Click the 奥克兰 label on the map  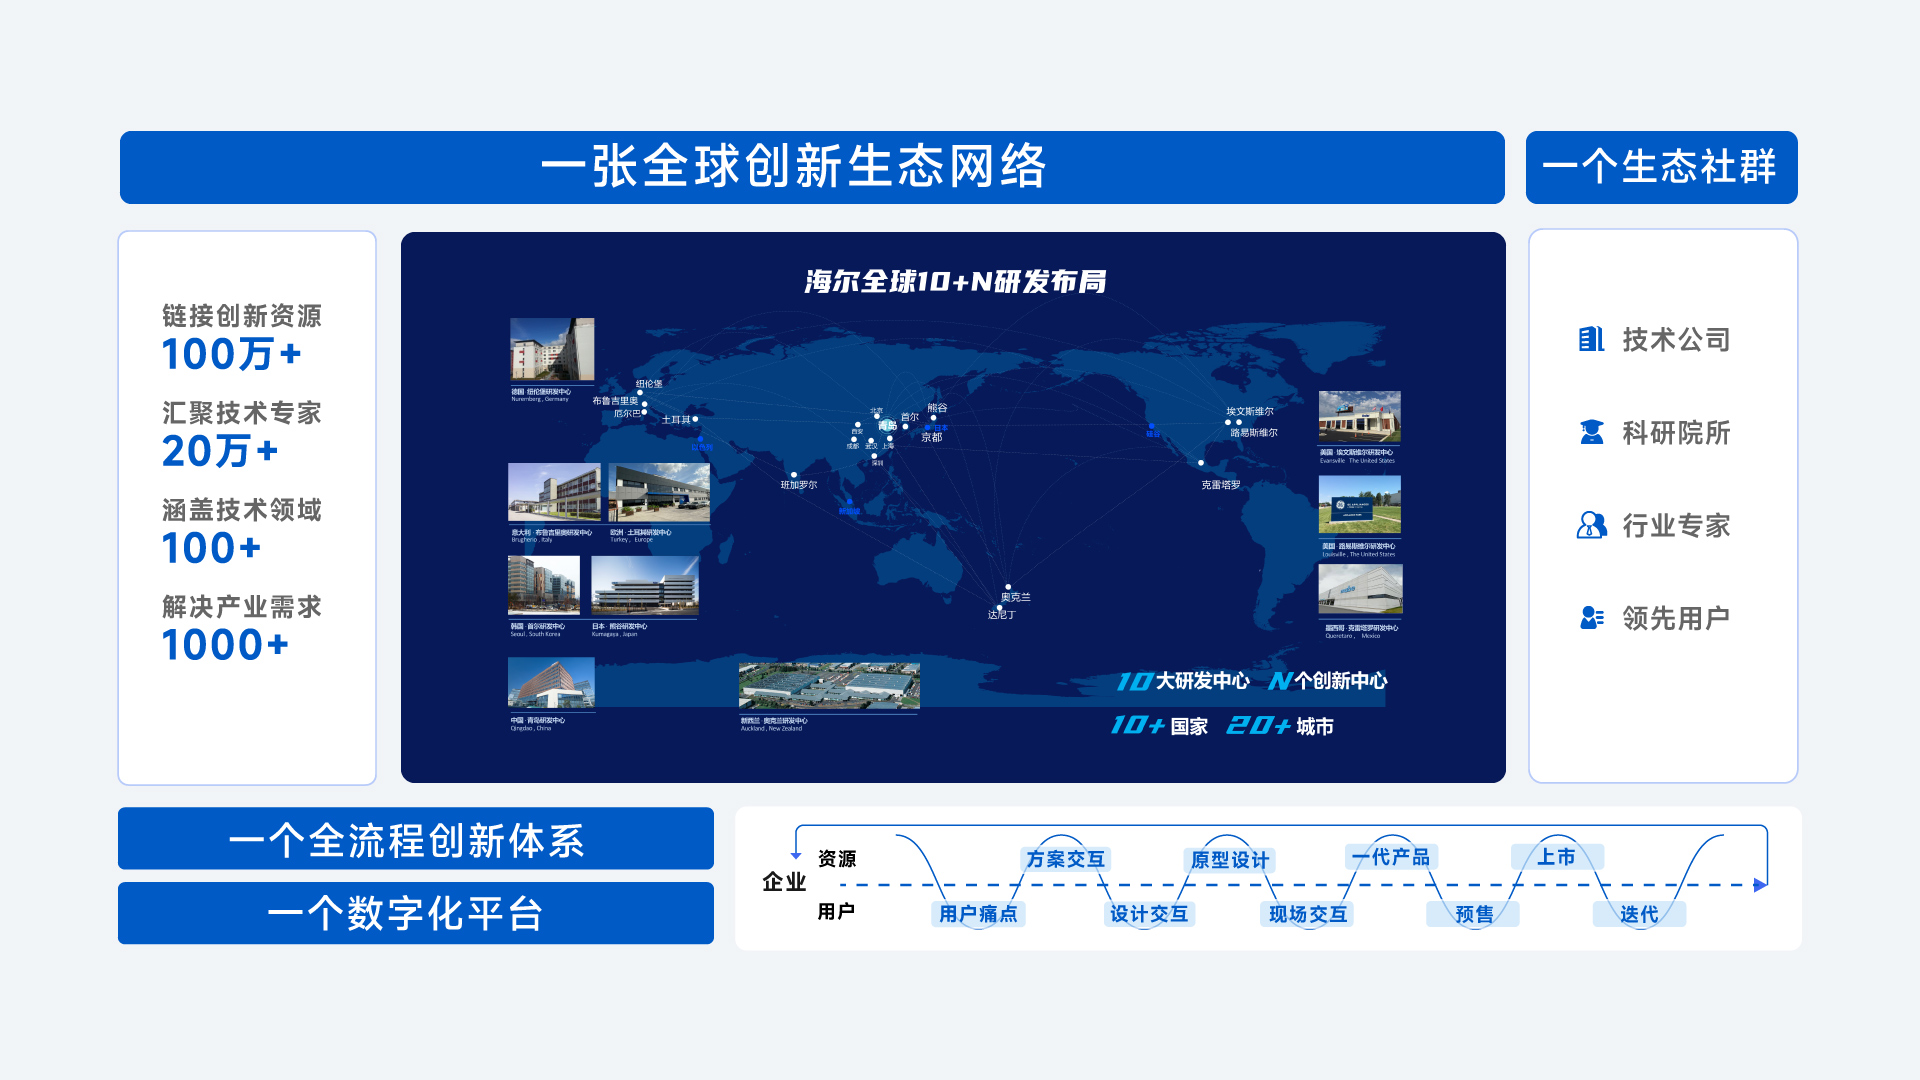click(x=1016, y=597)
